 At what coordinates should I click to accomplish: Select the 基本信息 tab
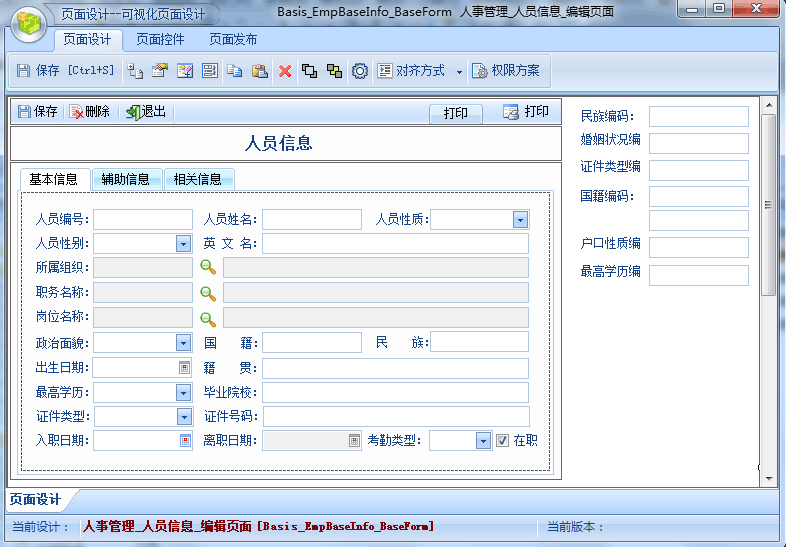[x=54, y=179]
